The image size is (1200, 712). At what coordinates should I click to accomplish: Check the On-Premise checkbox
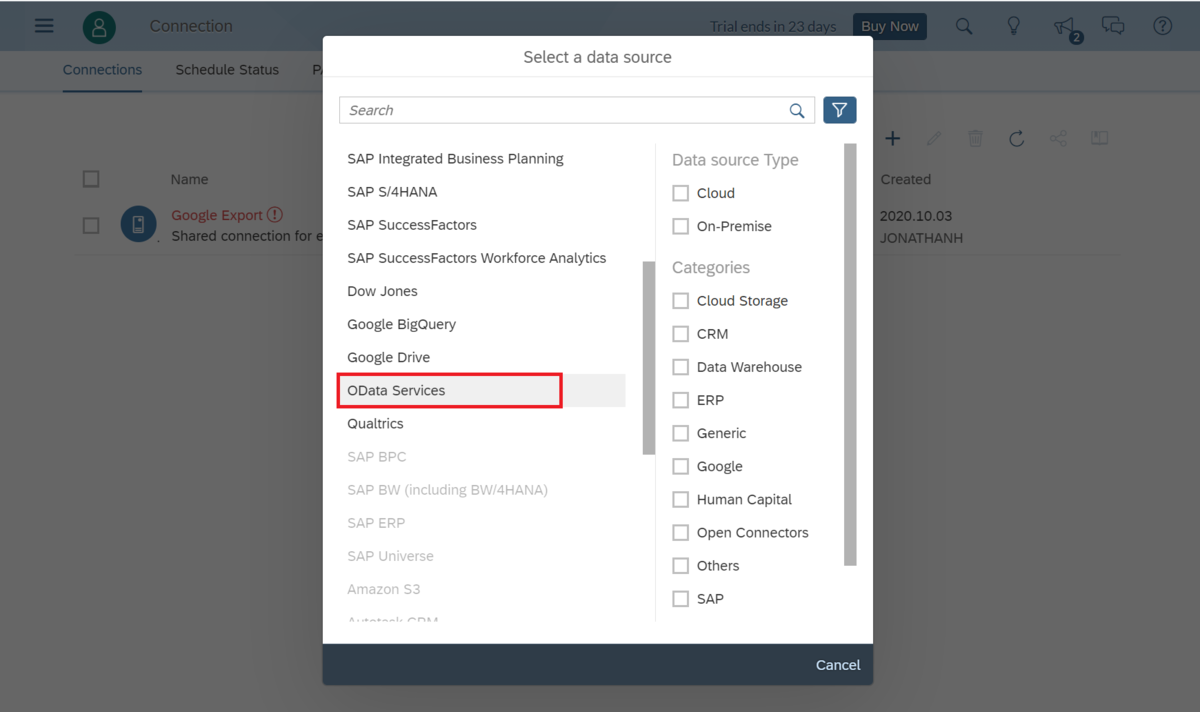click(681, 226)
